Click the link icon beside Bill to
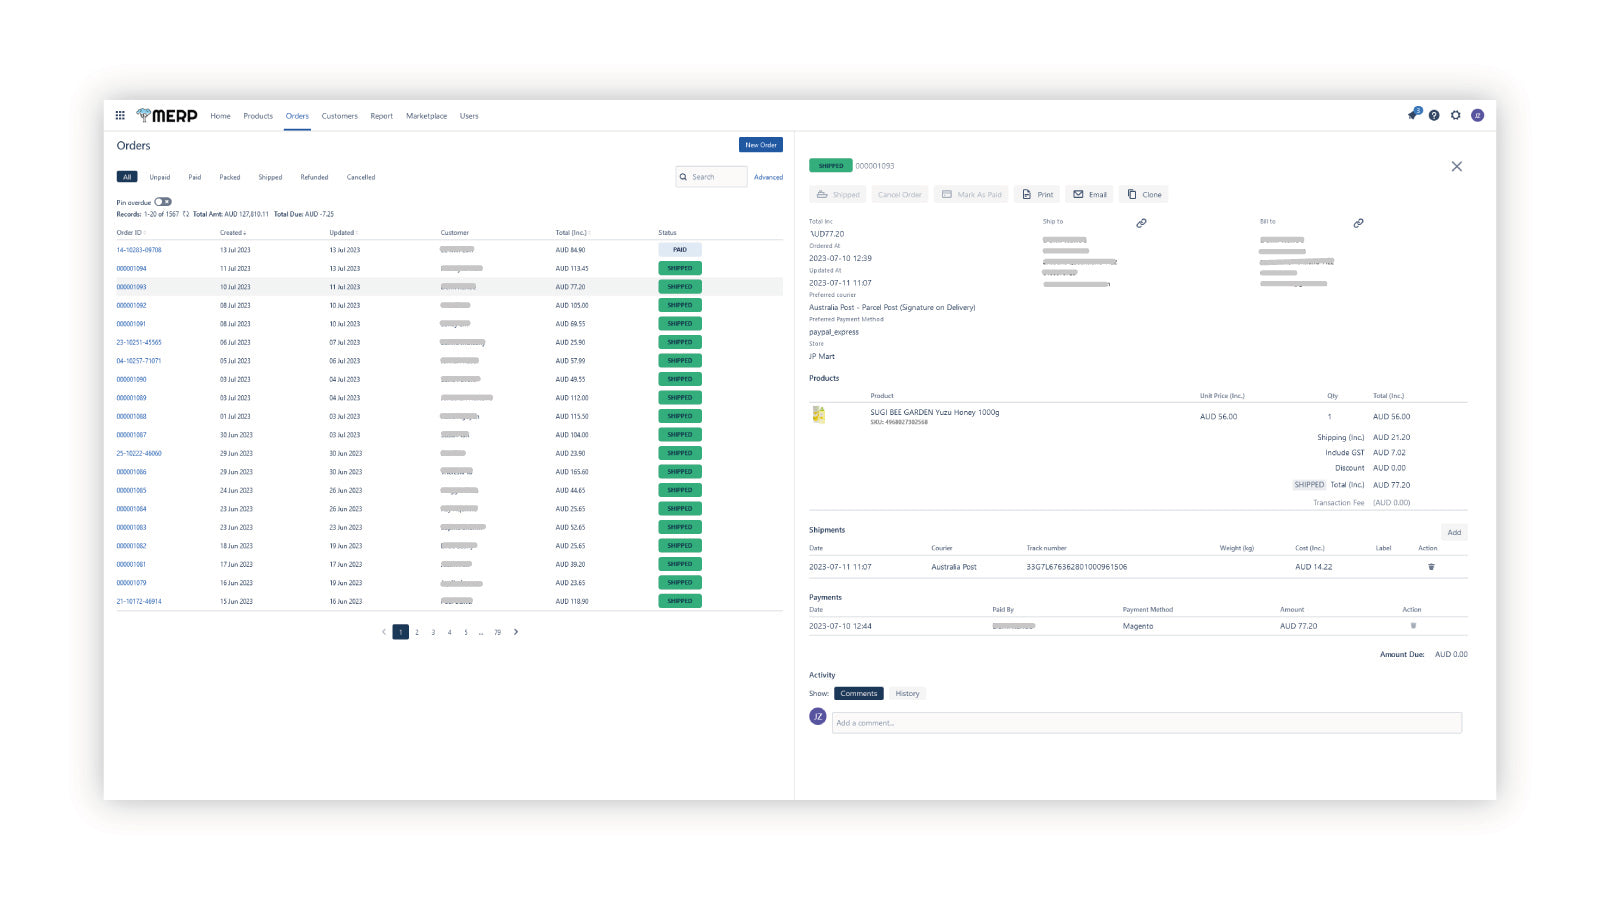 [1358, 223]
